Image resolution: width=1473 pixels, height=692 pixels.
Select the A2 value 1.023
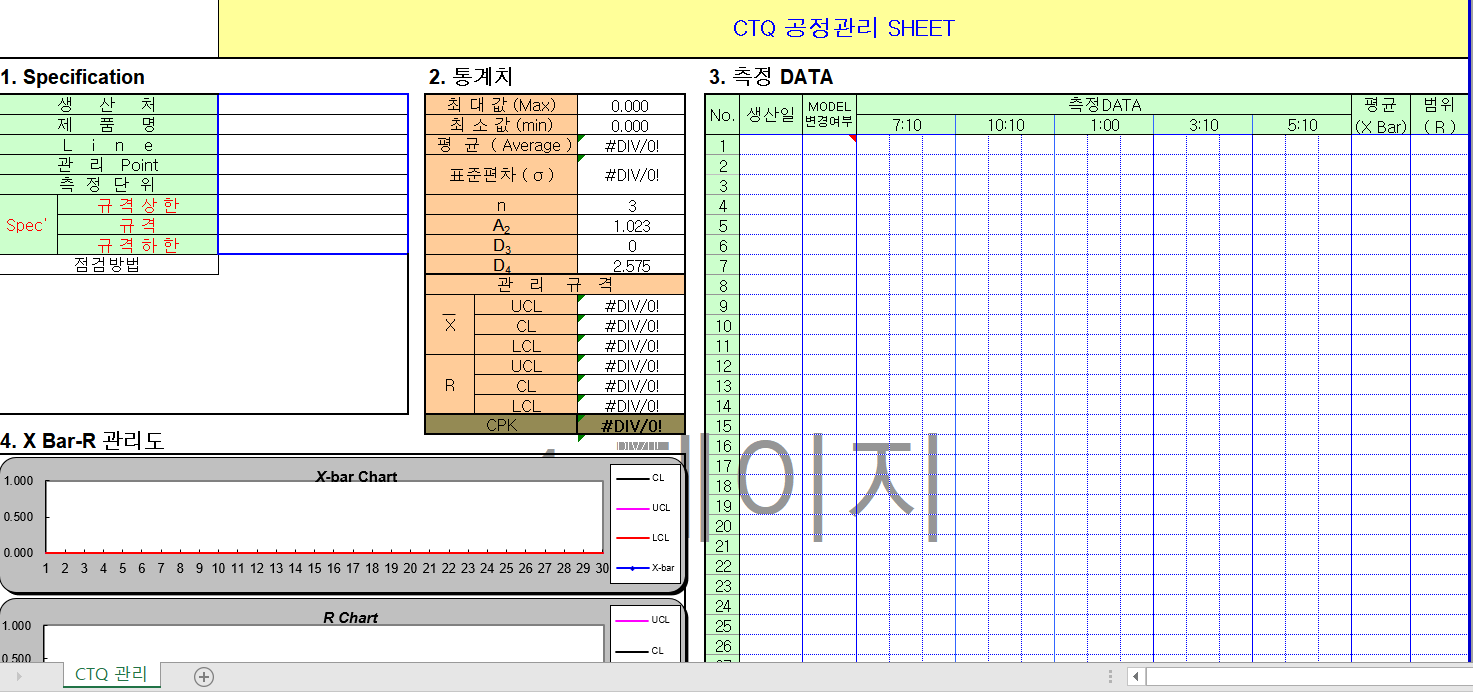[631, 226]
